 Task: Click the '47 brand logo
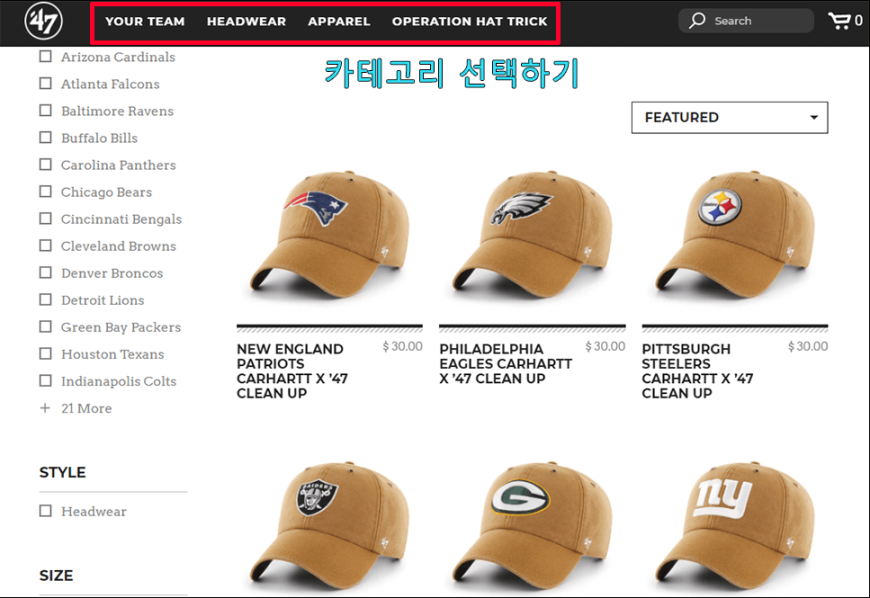click(43, 21)
